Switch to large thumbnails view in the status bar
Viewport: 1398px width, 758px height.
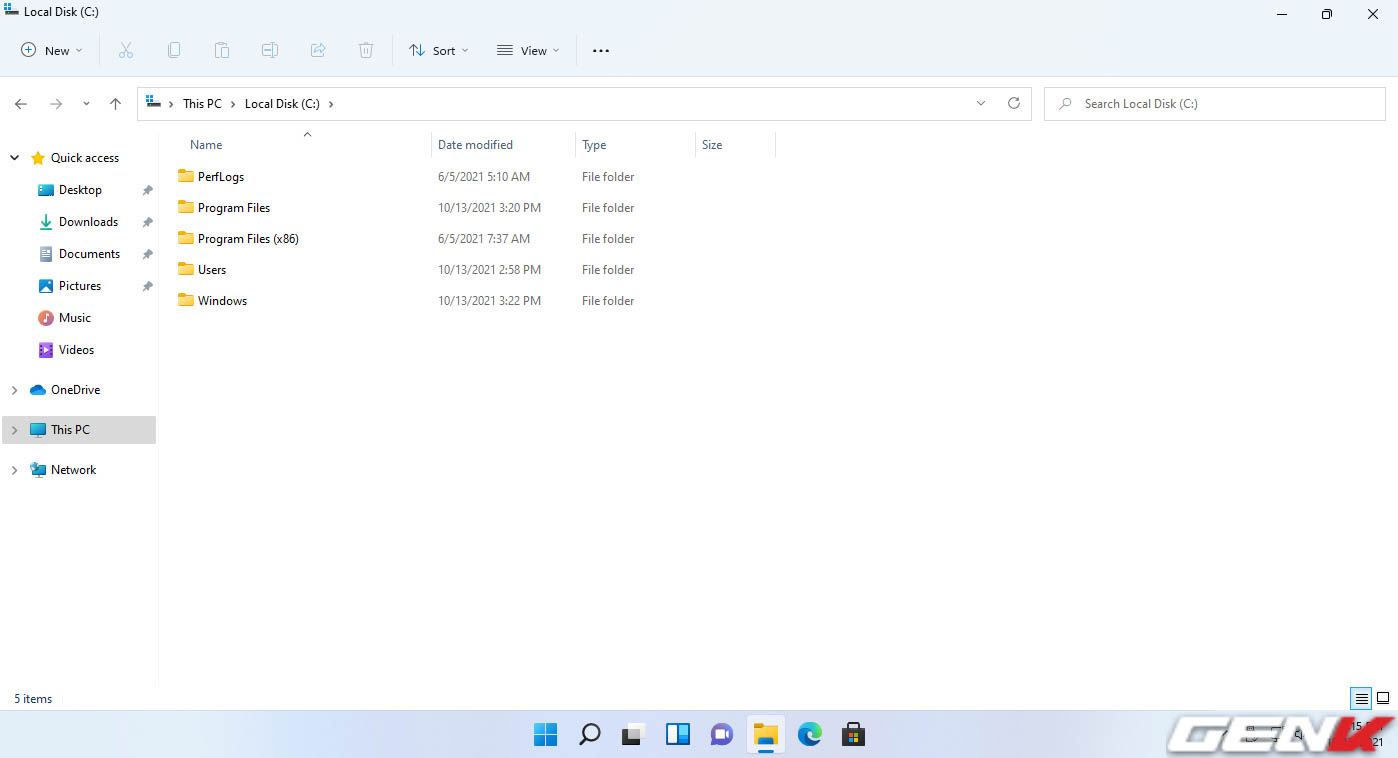1384,698
